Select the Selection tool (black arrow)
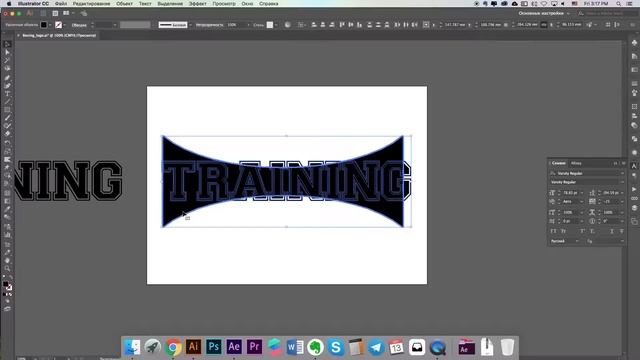This screenshot has width=640, height=360. (7, 44)
